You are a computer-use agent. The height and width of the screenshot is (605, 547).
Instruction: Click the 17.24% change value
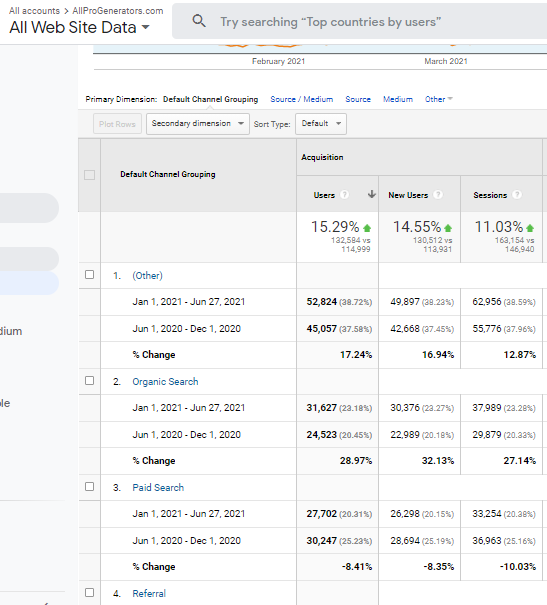point(356,355)
